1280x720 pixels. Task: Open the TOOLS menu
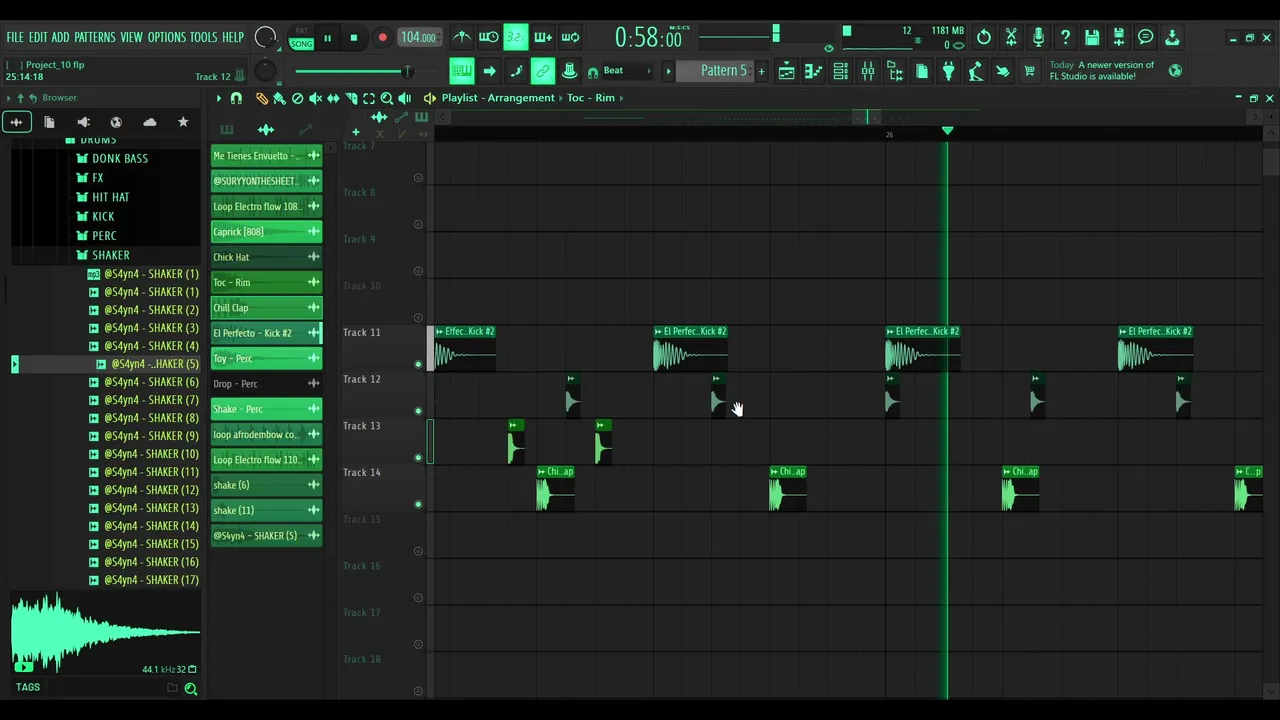[203, 38]
